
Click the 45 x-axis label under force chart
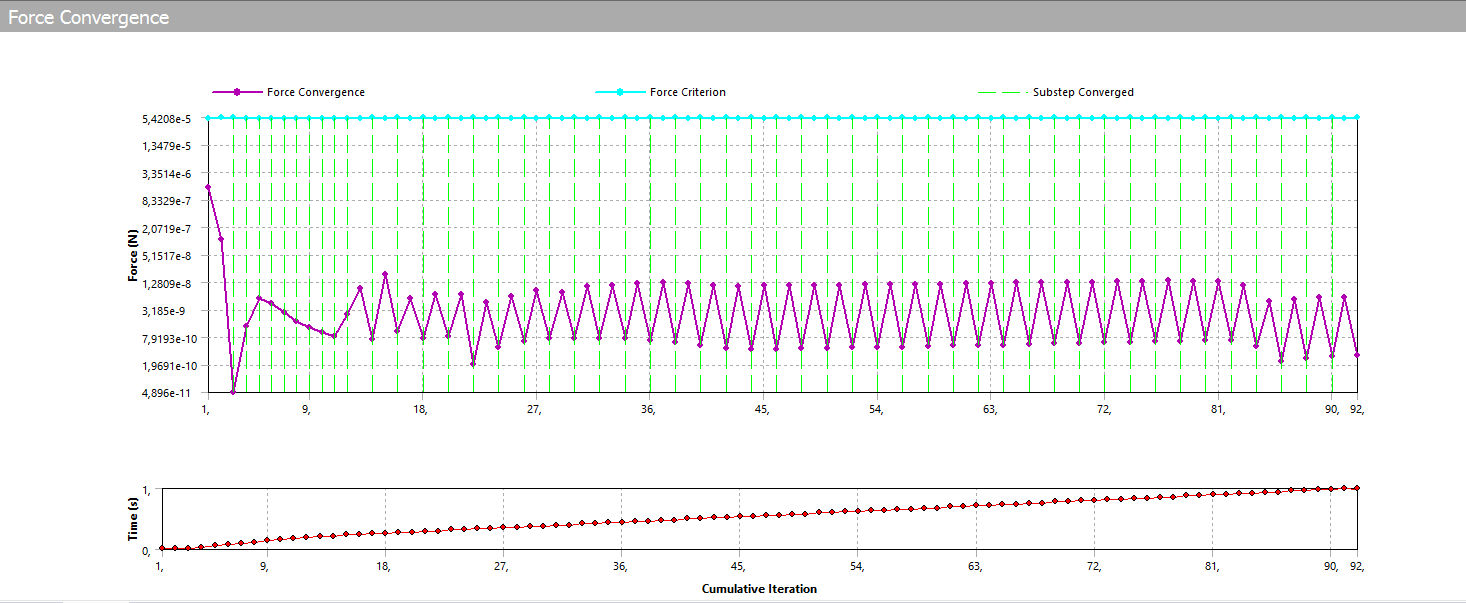[x=761, y=409]
